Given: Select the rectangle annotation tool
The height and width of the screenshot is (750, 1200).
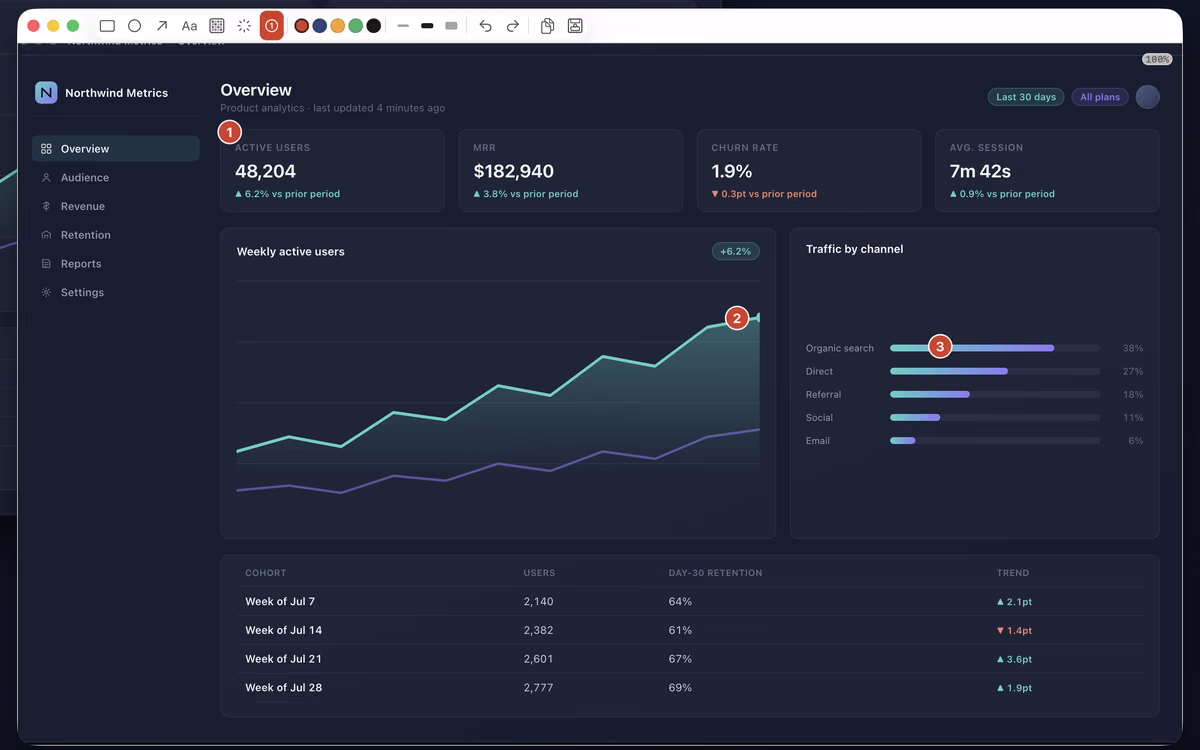Looking at the screenshot, I should click(107, 26).
